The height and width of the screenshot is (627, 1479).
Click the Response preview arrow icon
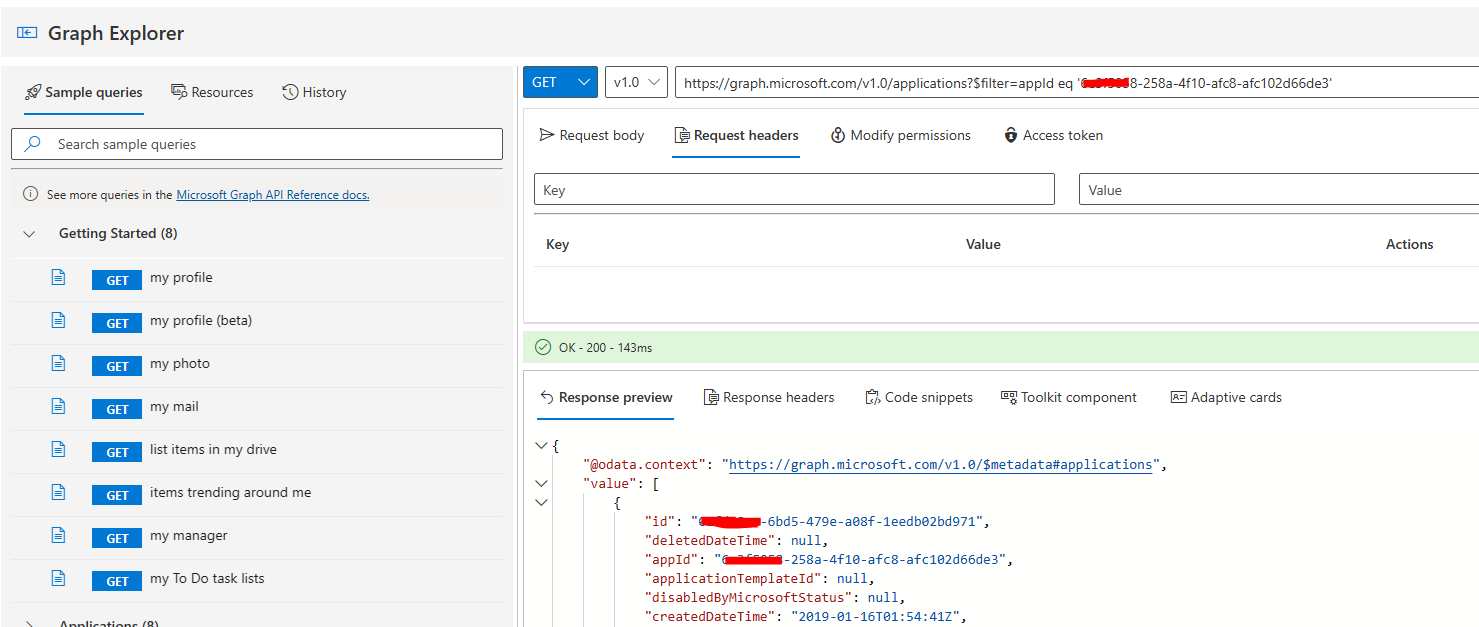(547, 397)
